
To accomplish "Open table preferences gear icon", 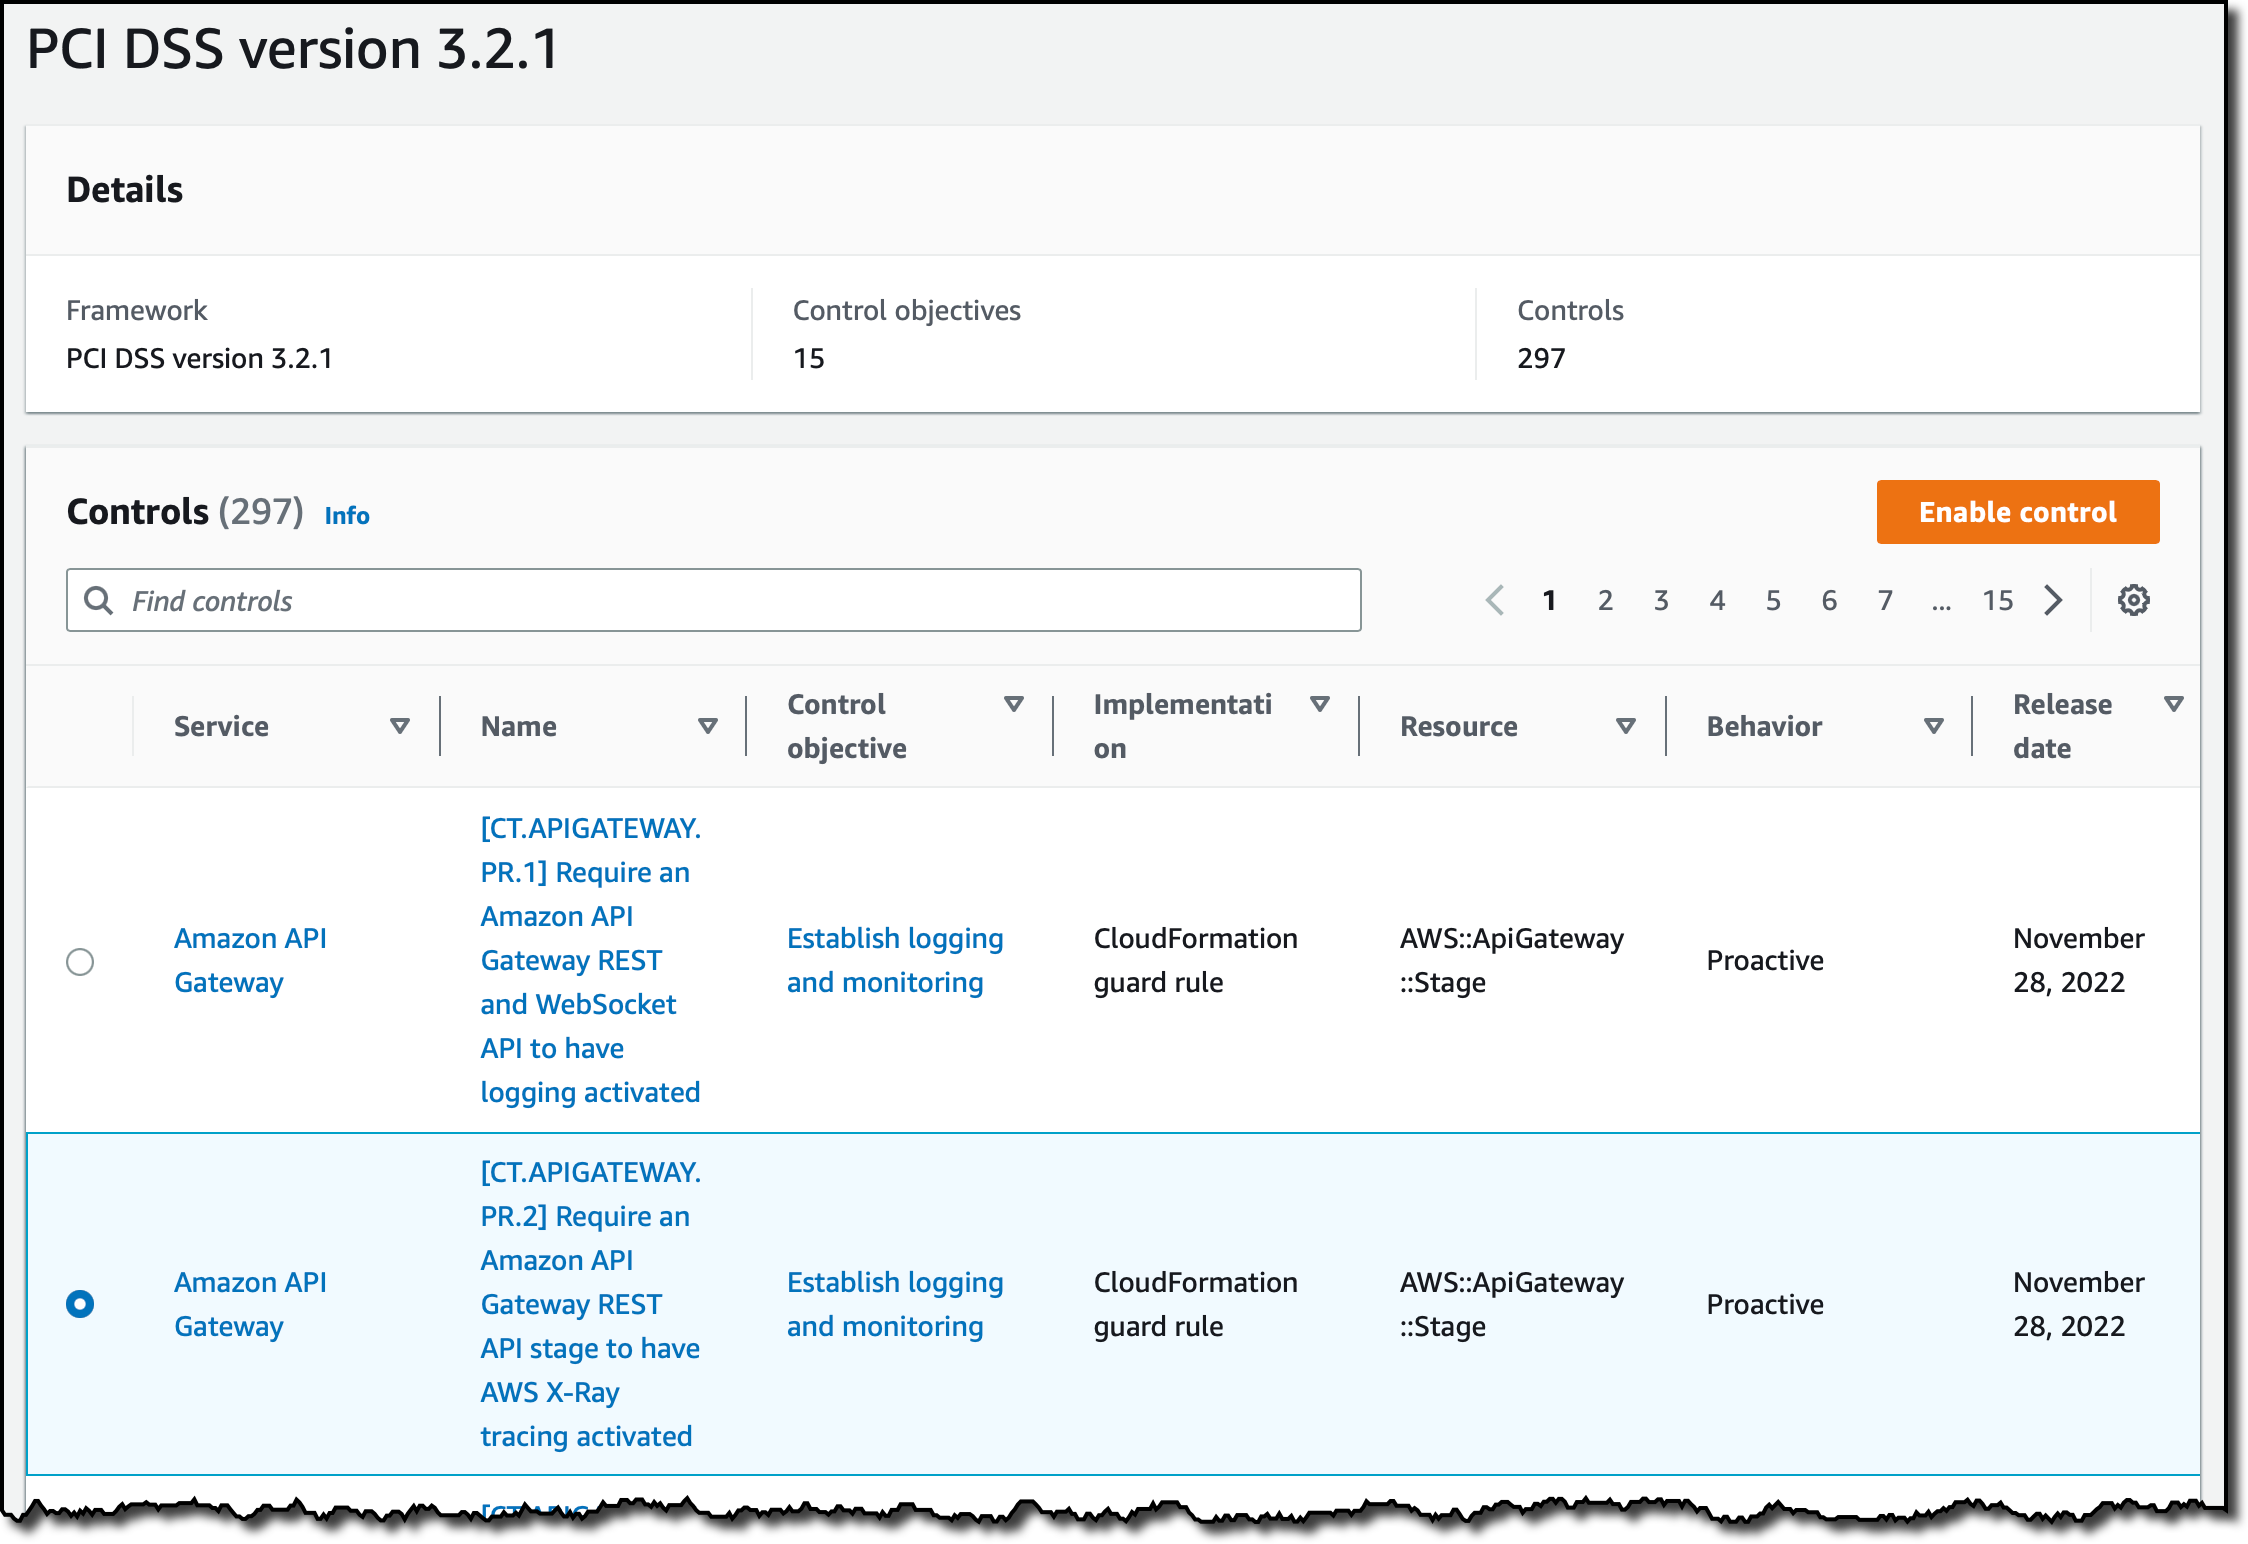I will point(2133,600).
